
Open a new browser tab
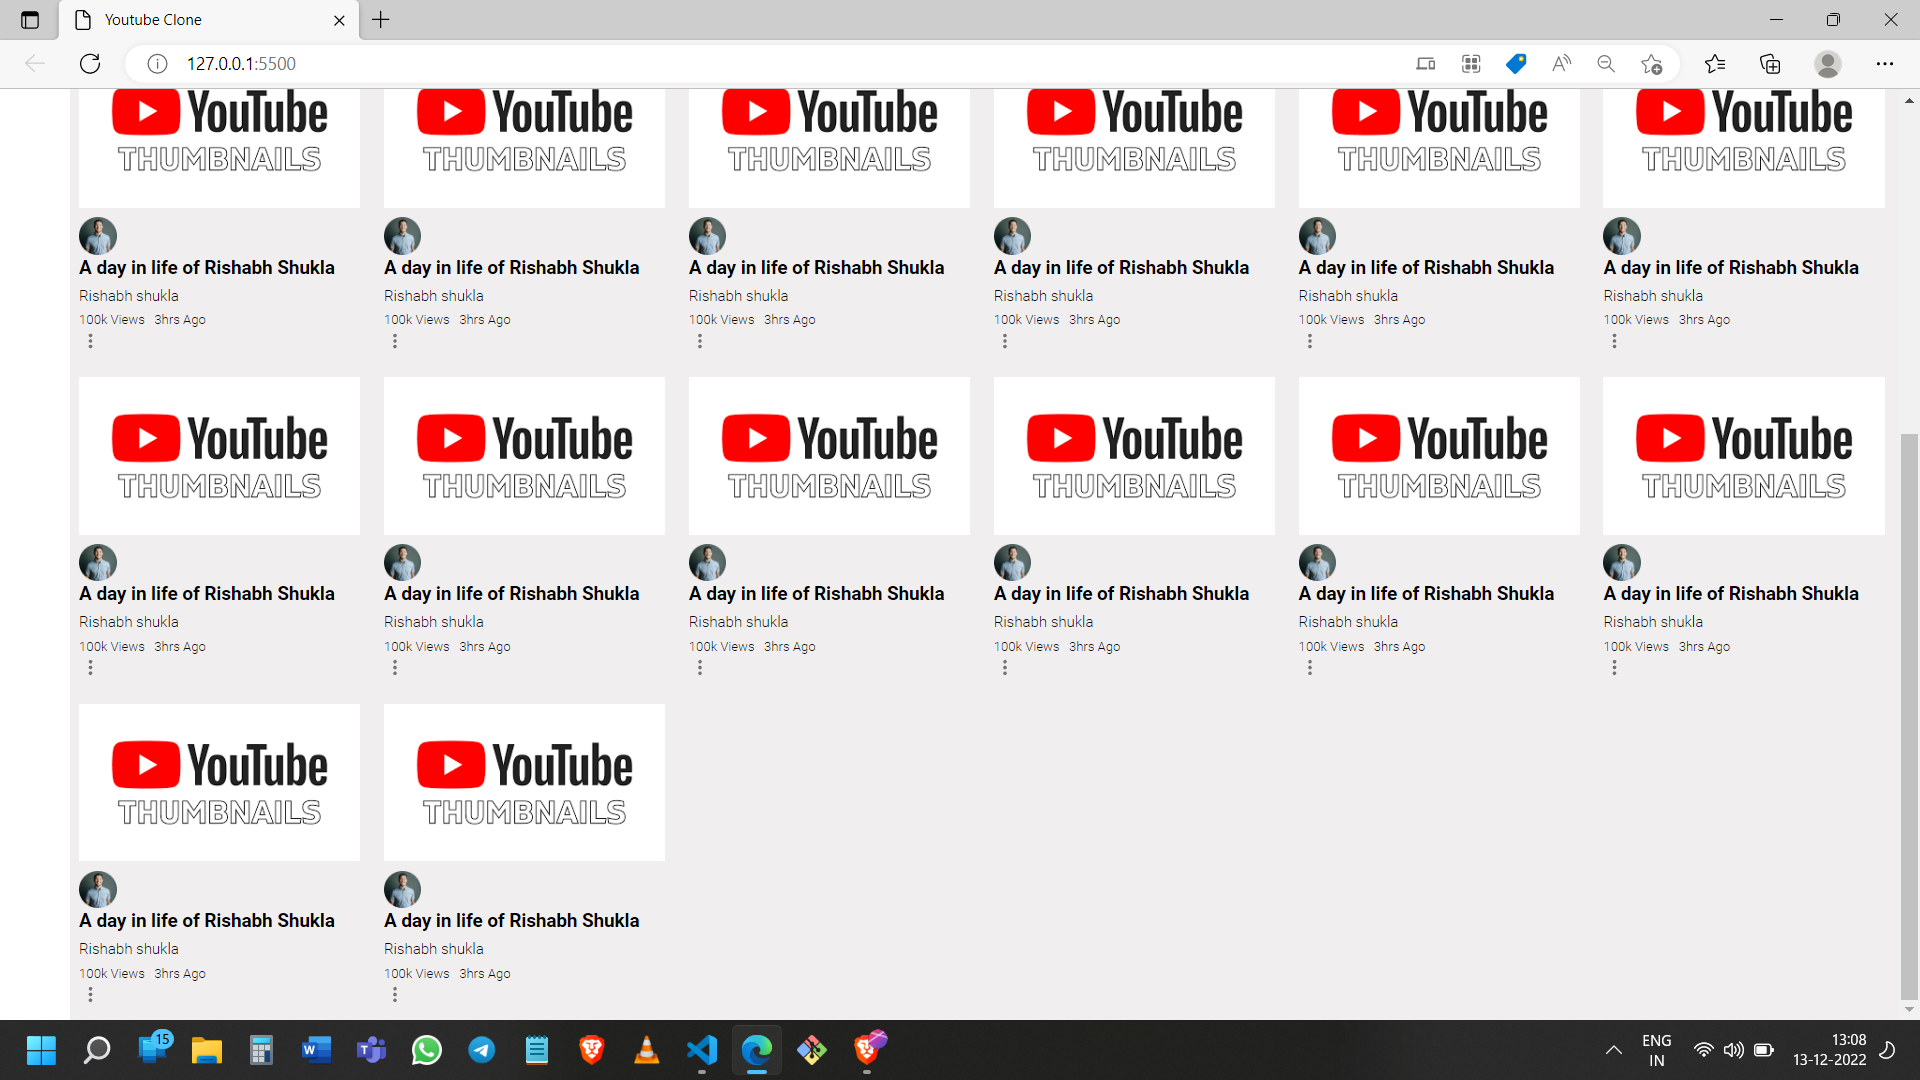[380, 19]
